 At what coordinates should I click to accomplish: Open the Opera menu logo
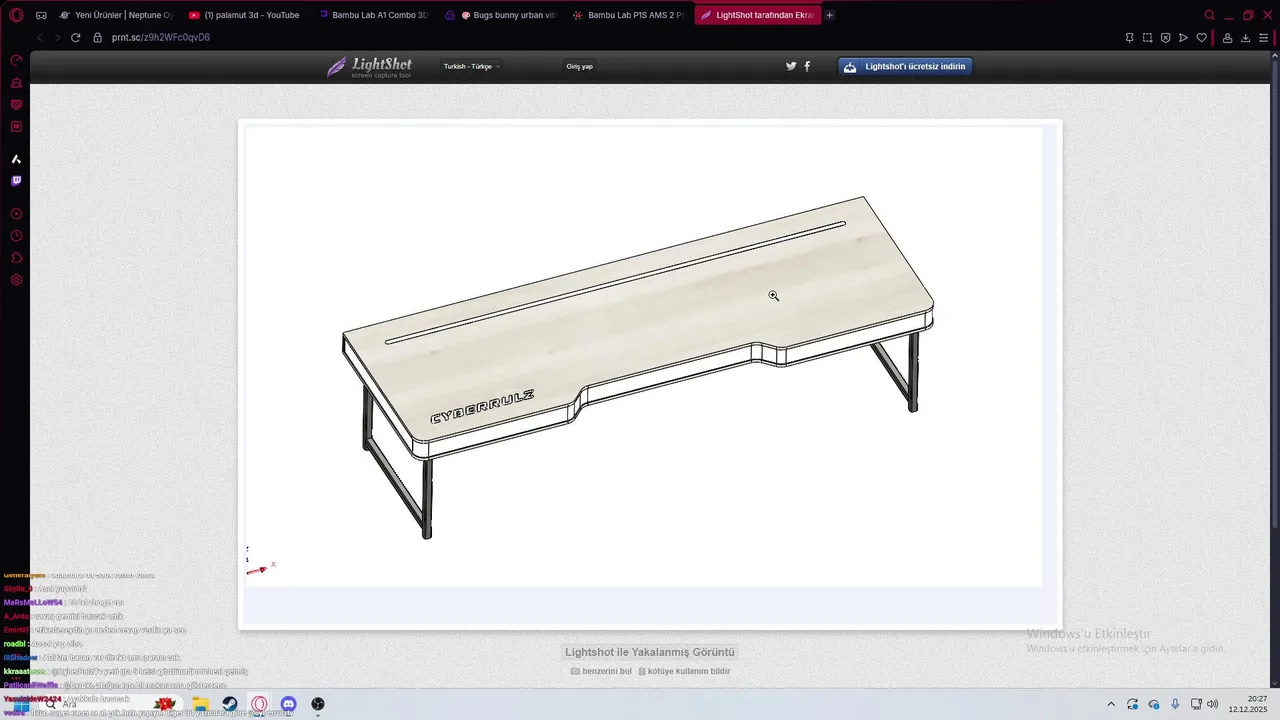16,15
